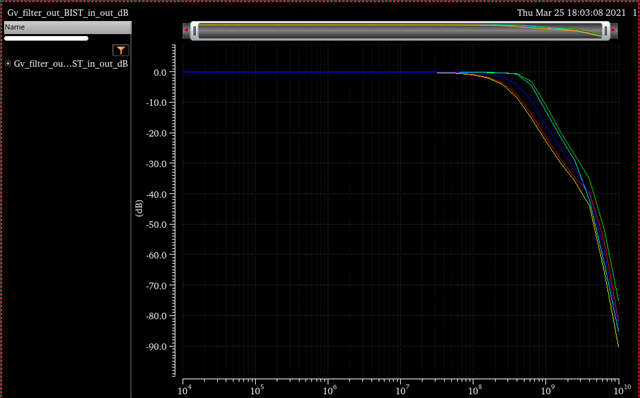Viewport: 640px width, 398px height.
Task: Click the 10^10 label on frequency axis
Action: coord(622,390)
